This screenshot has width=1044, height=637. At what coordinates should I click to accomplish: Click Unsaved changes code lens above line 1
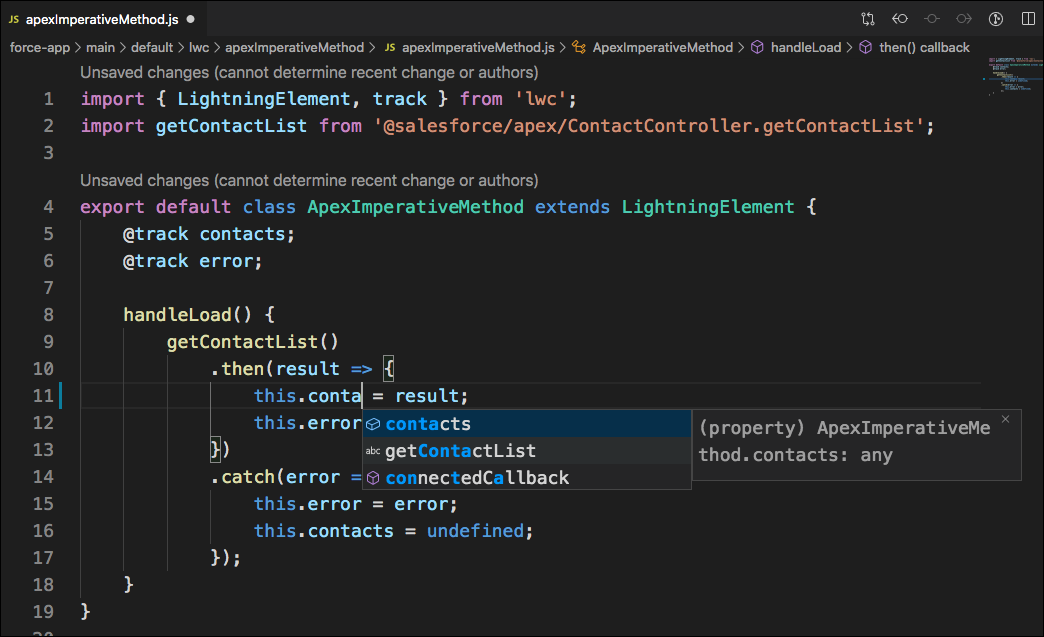309,72
